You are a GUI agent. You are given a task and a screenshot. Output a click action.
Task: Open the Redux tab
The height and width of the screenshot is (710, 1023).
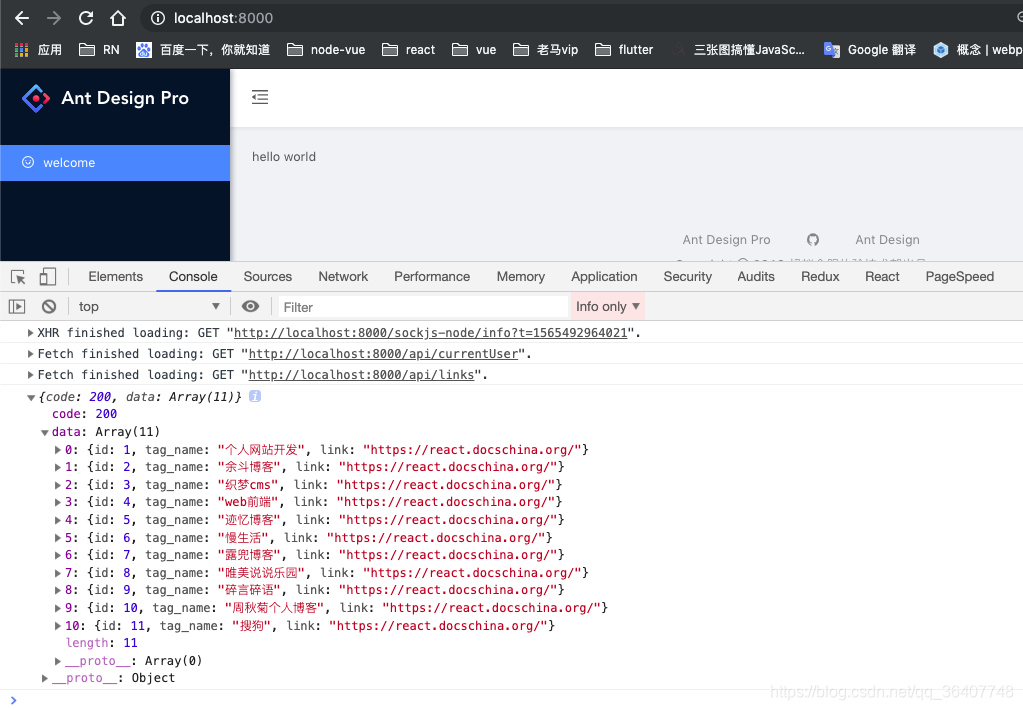(x=820, y=277)
